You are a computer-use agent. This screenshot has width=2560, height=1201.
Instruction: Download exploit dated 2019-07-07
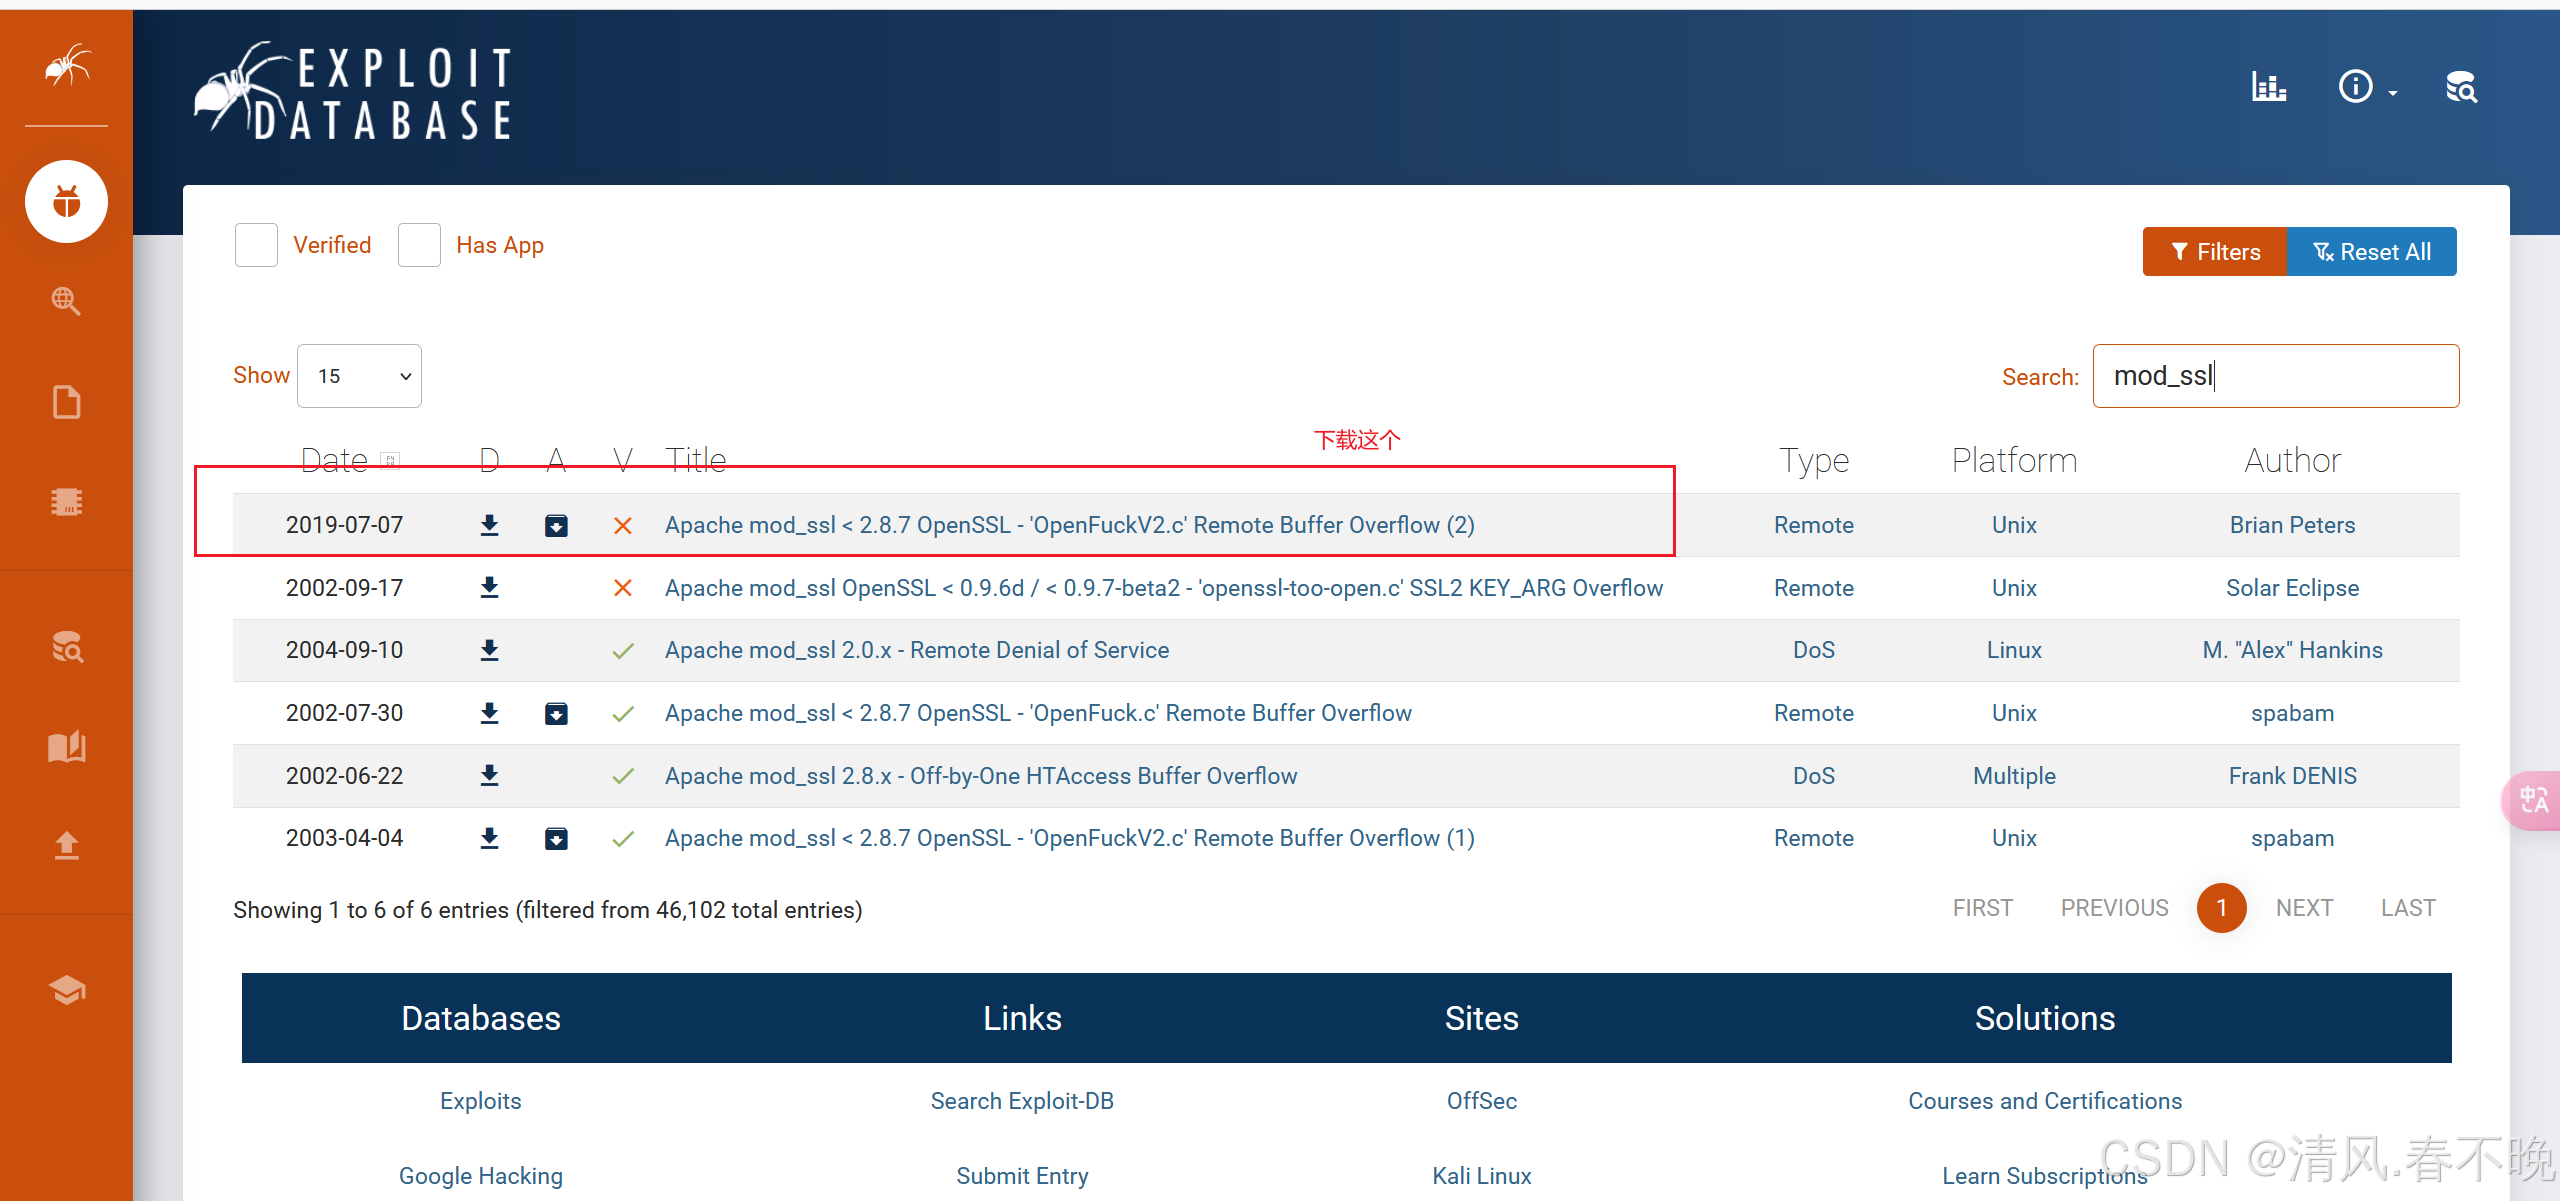[489, 525]
